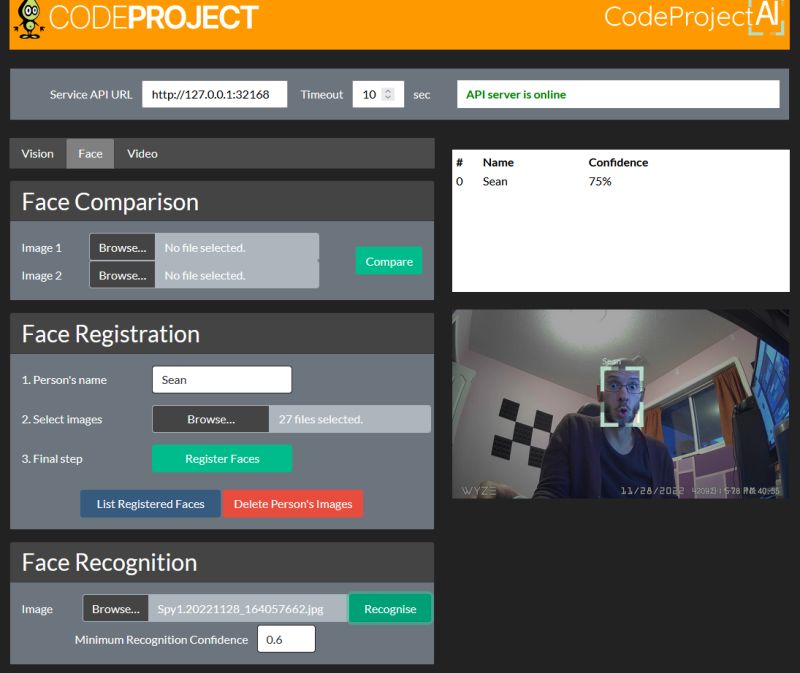800x673 pixels.
Task: Select the Face tab
Action: click(89, 153)
